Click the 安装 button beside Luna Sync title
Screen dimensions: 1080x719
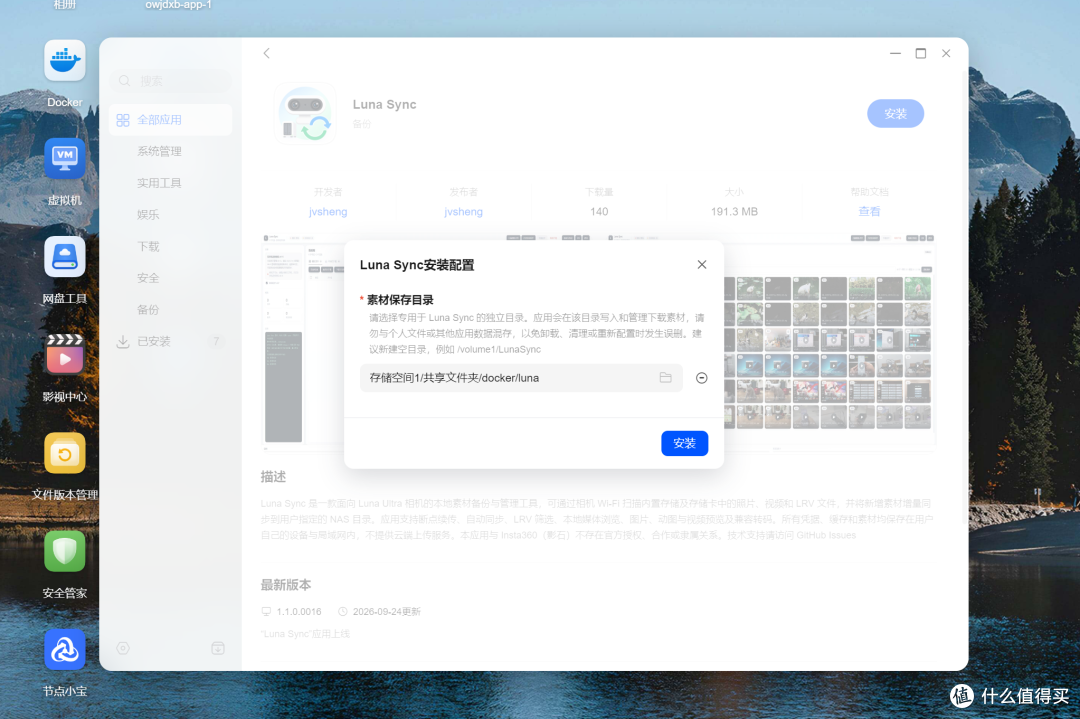point(895,114)
